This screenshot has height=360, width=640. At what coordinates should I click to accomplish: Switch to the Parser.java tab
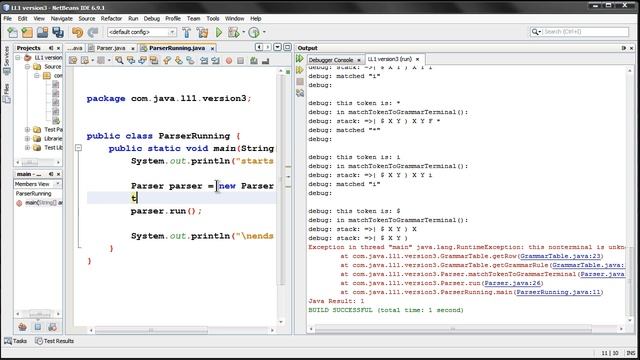click(x=111, y=48)
